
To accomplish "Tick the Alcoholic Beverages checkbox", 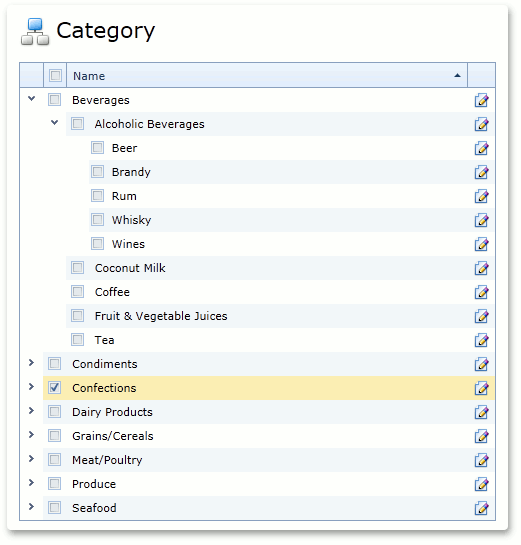I will coord(78,124).
